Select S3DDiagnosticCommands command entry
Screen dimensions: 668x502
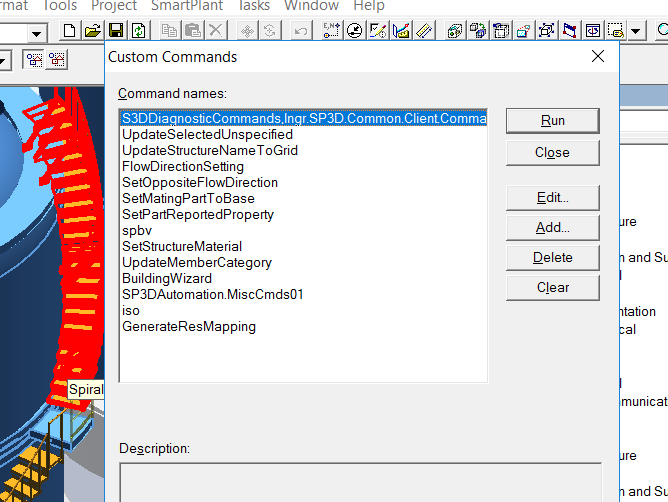coord(303,118)
